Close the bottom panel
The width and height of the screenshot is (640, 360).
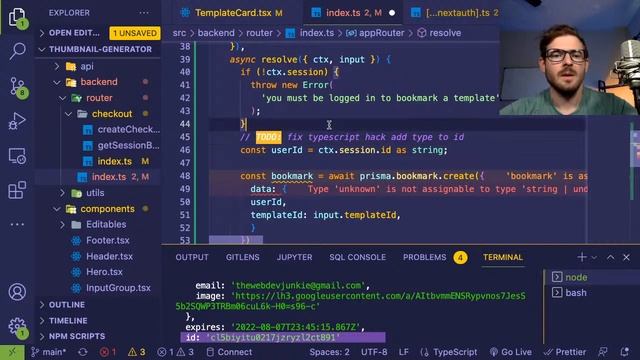pyautogui.click(x=626, y=257)
